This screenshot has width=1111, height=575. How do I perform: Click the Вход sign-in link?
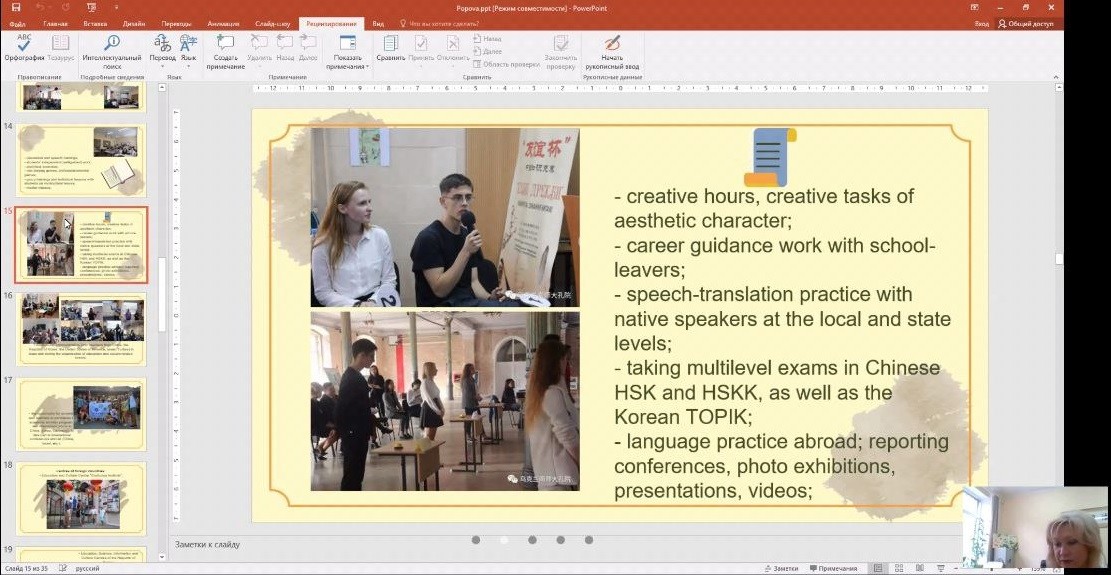click(x=981, y=23)
